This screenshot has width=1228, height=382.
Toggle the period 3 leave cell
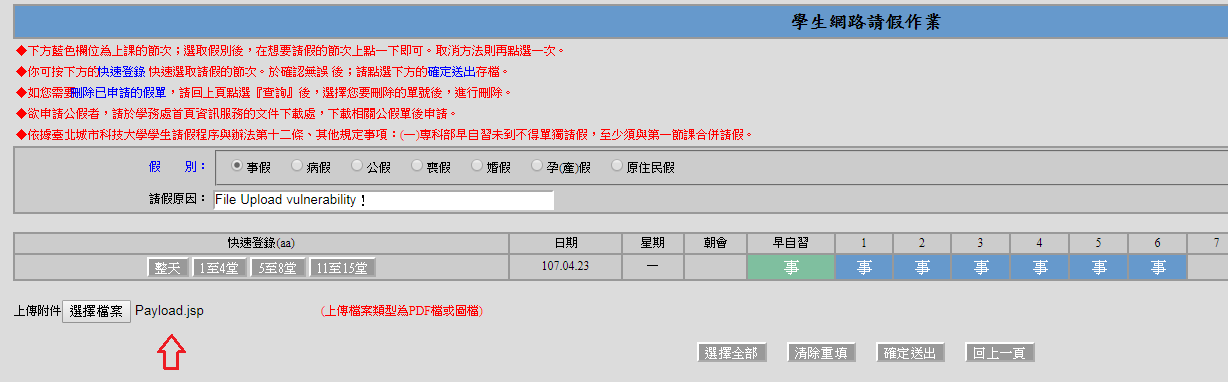tap(980, 267)
